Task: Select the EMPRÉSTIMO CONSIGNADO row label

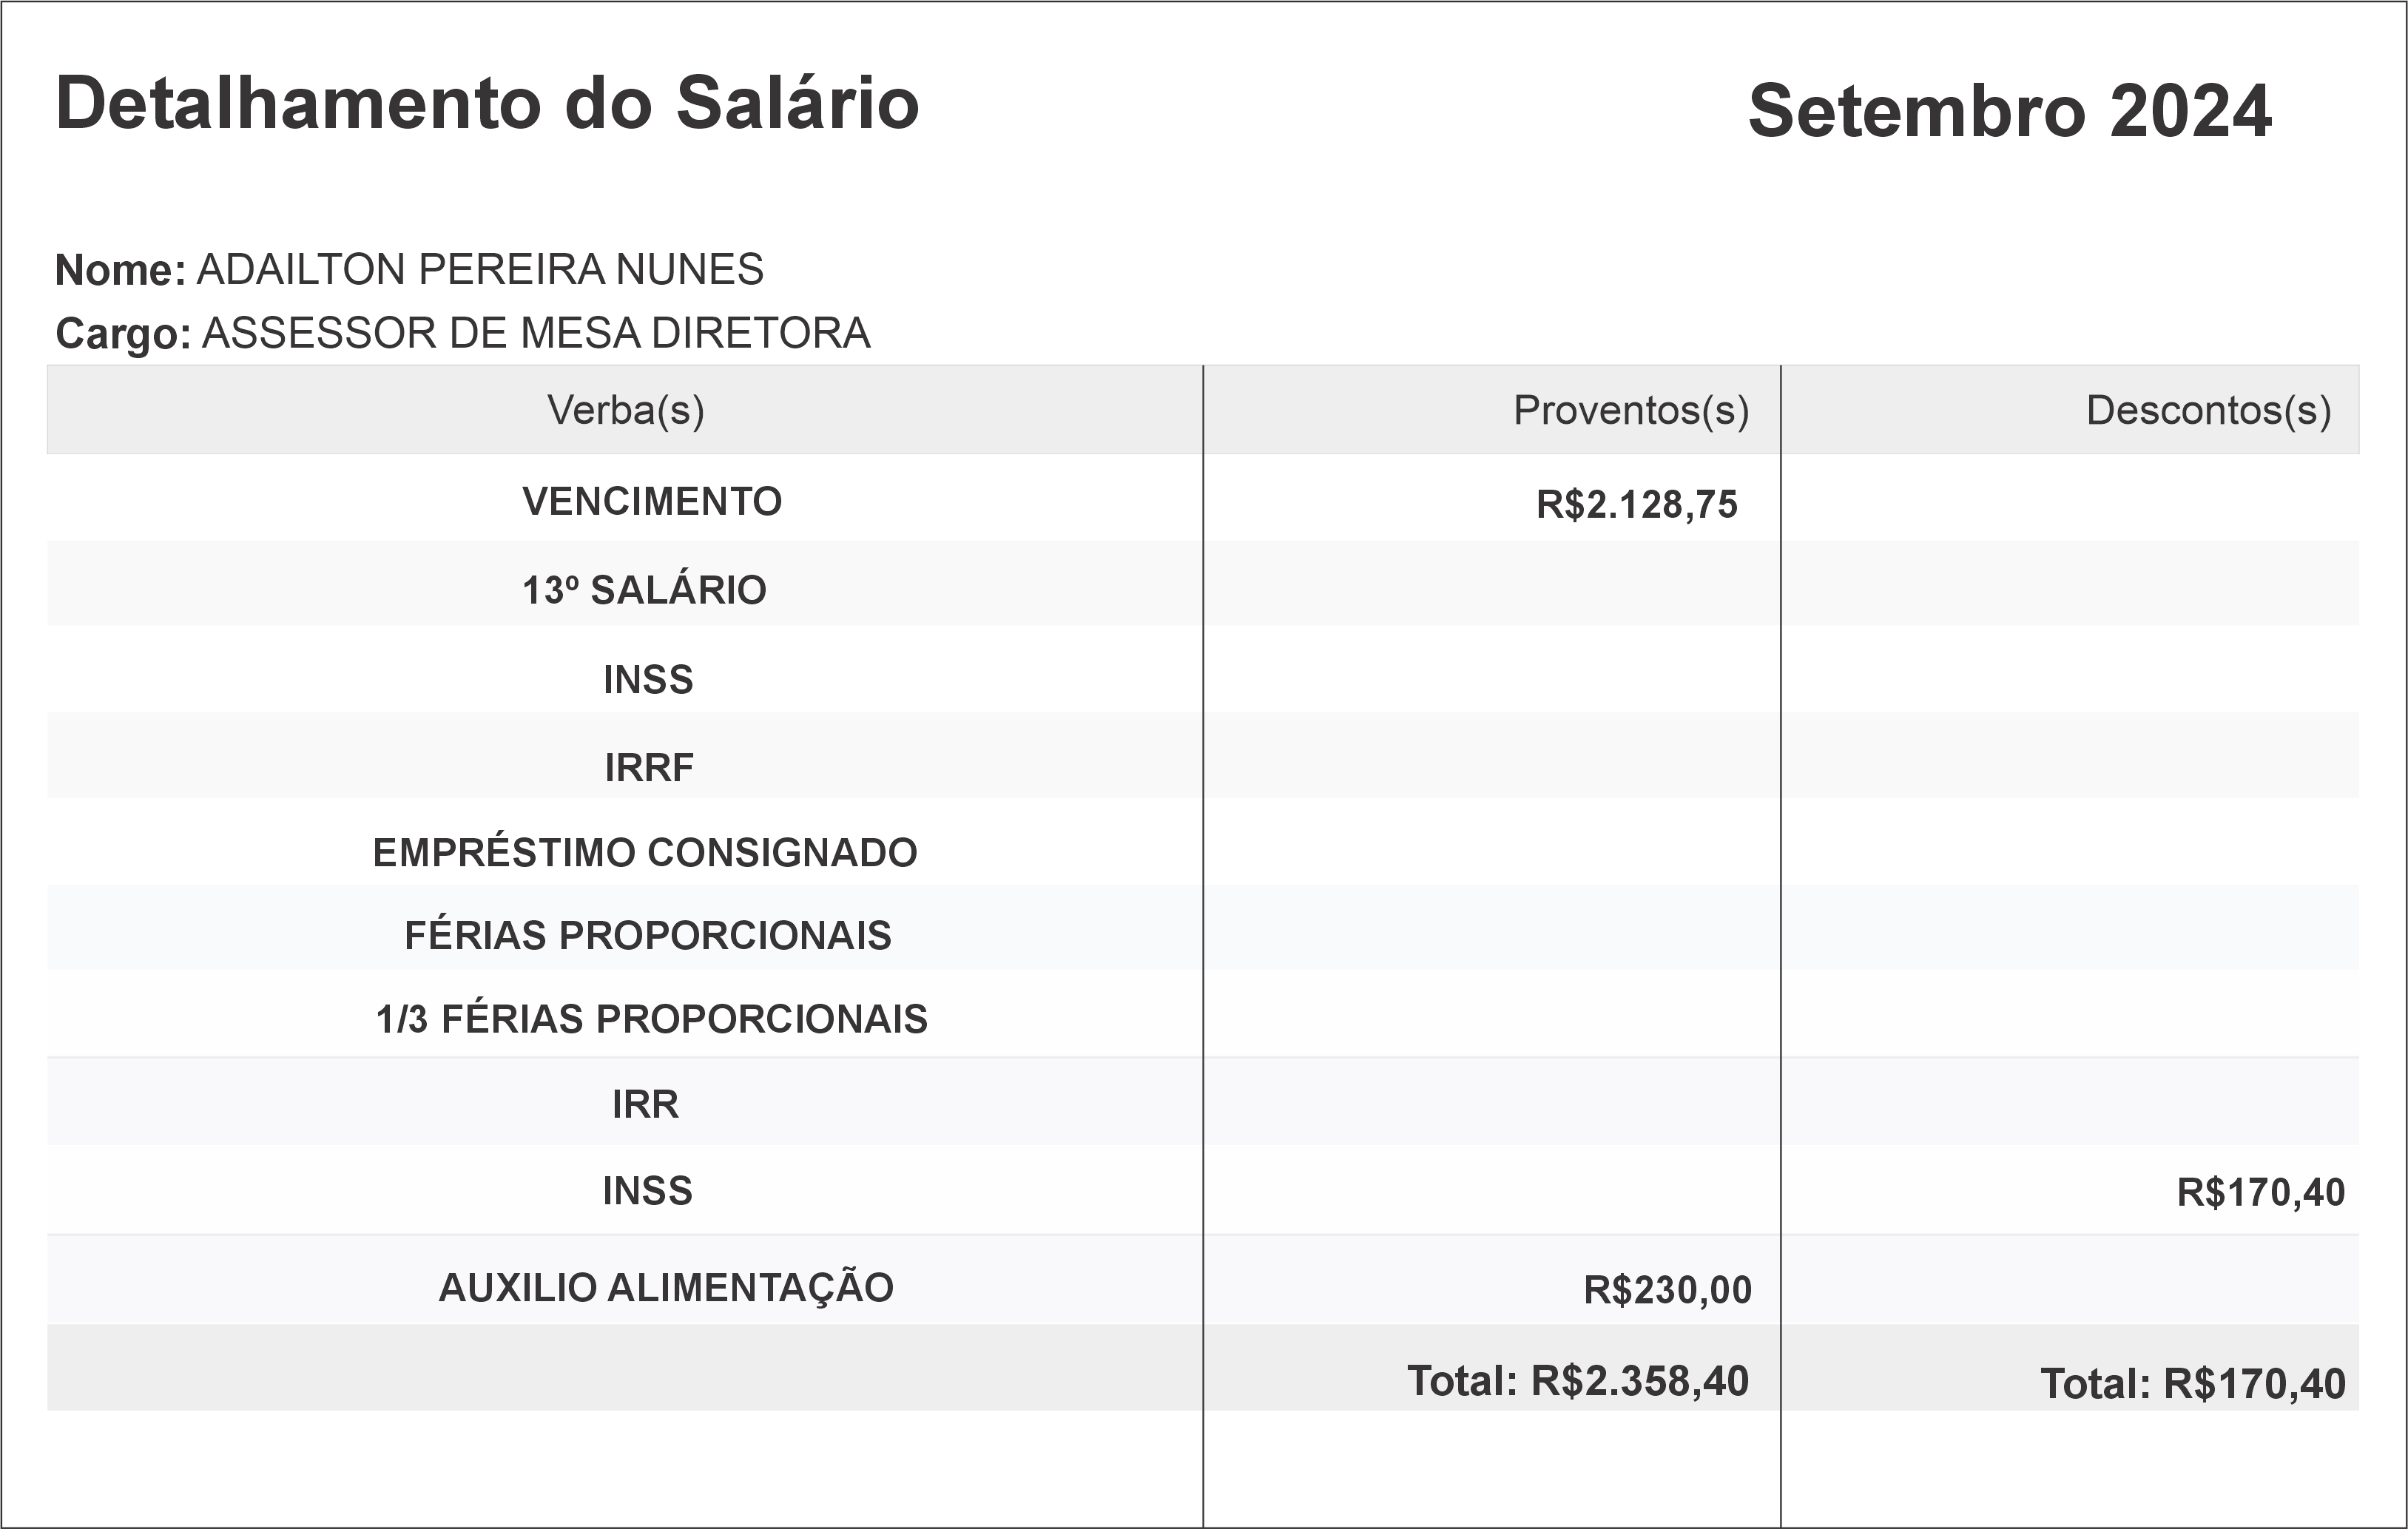Action: pos(645,853)
